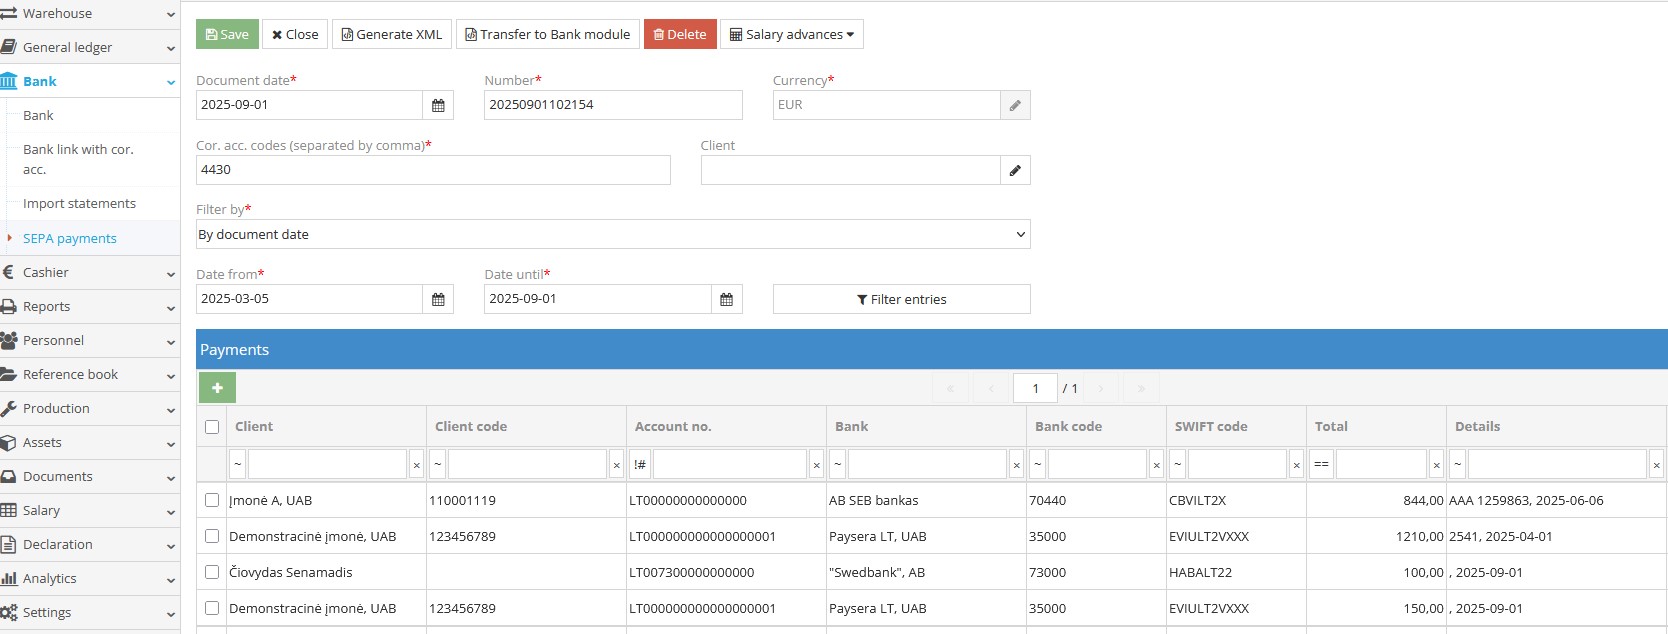
Task: Click the Filter entries button
Action: (x=901, y=299)
